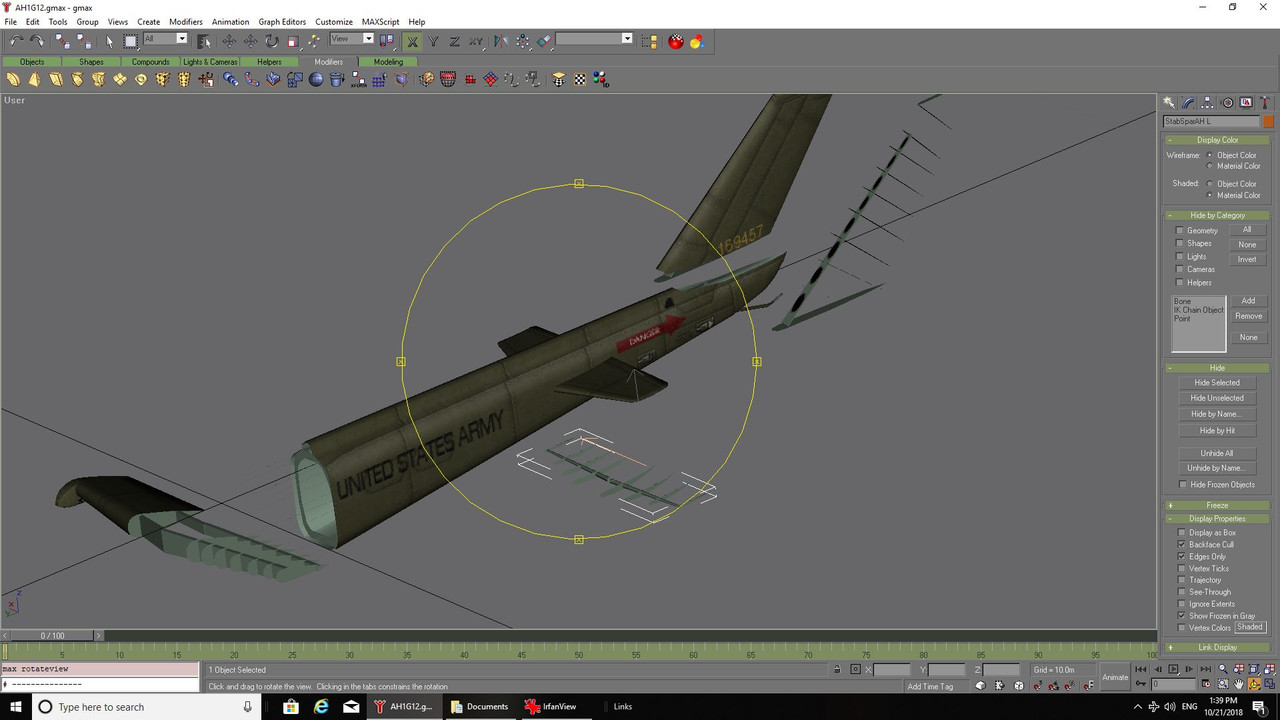Viewport: 1280px width, 720px height.
Task: Click the orange object color swatch
Action: [x=1268, y=122]
